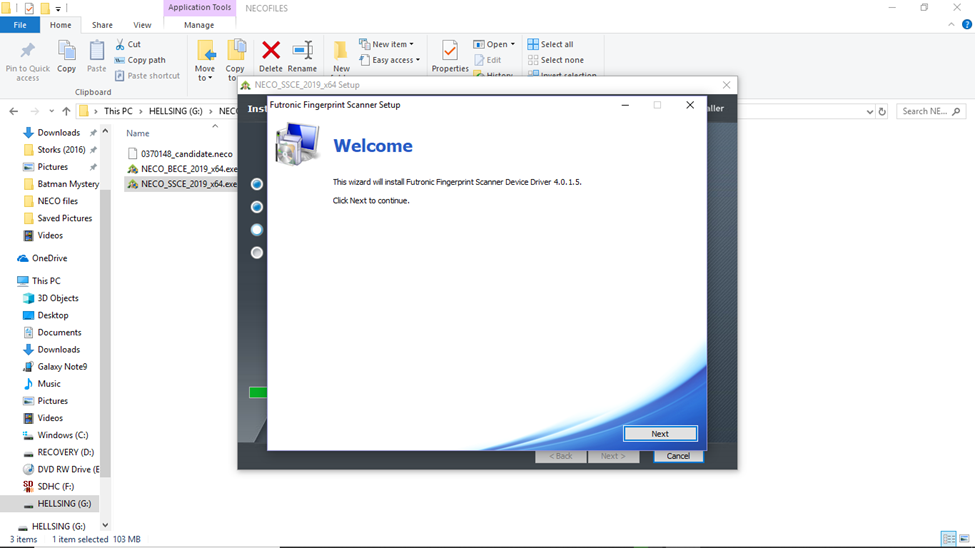Screen dimensions: 975x548
Task: Select the 0370148_candidate.neco file
Action: click(186, 154)
